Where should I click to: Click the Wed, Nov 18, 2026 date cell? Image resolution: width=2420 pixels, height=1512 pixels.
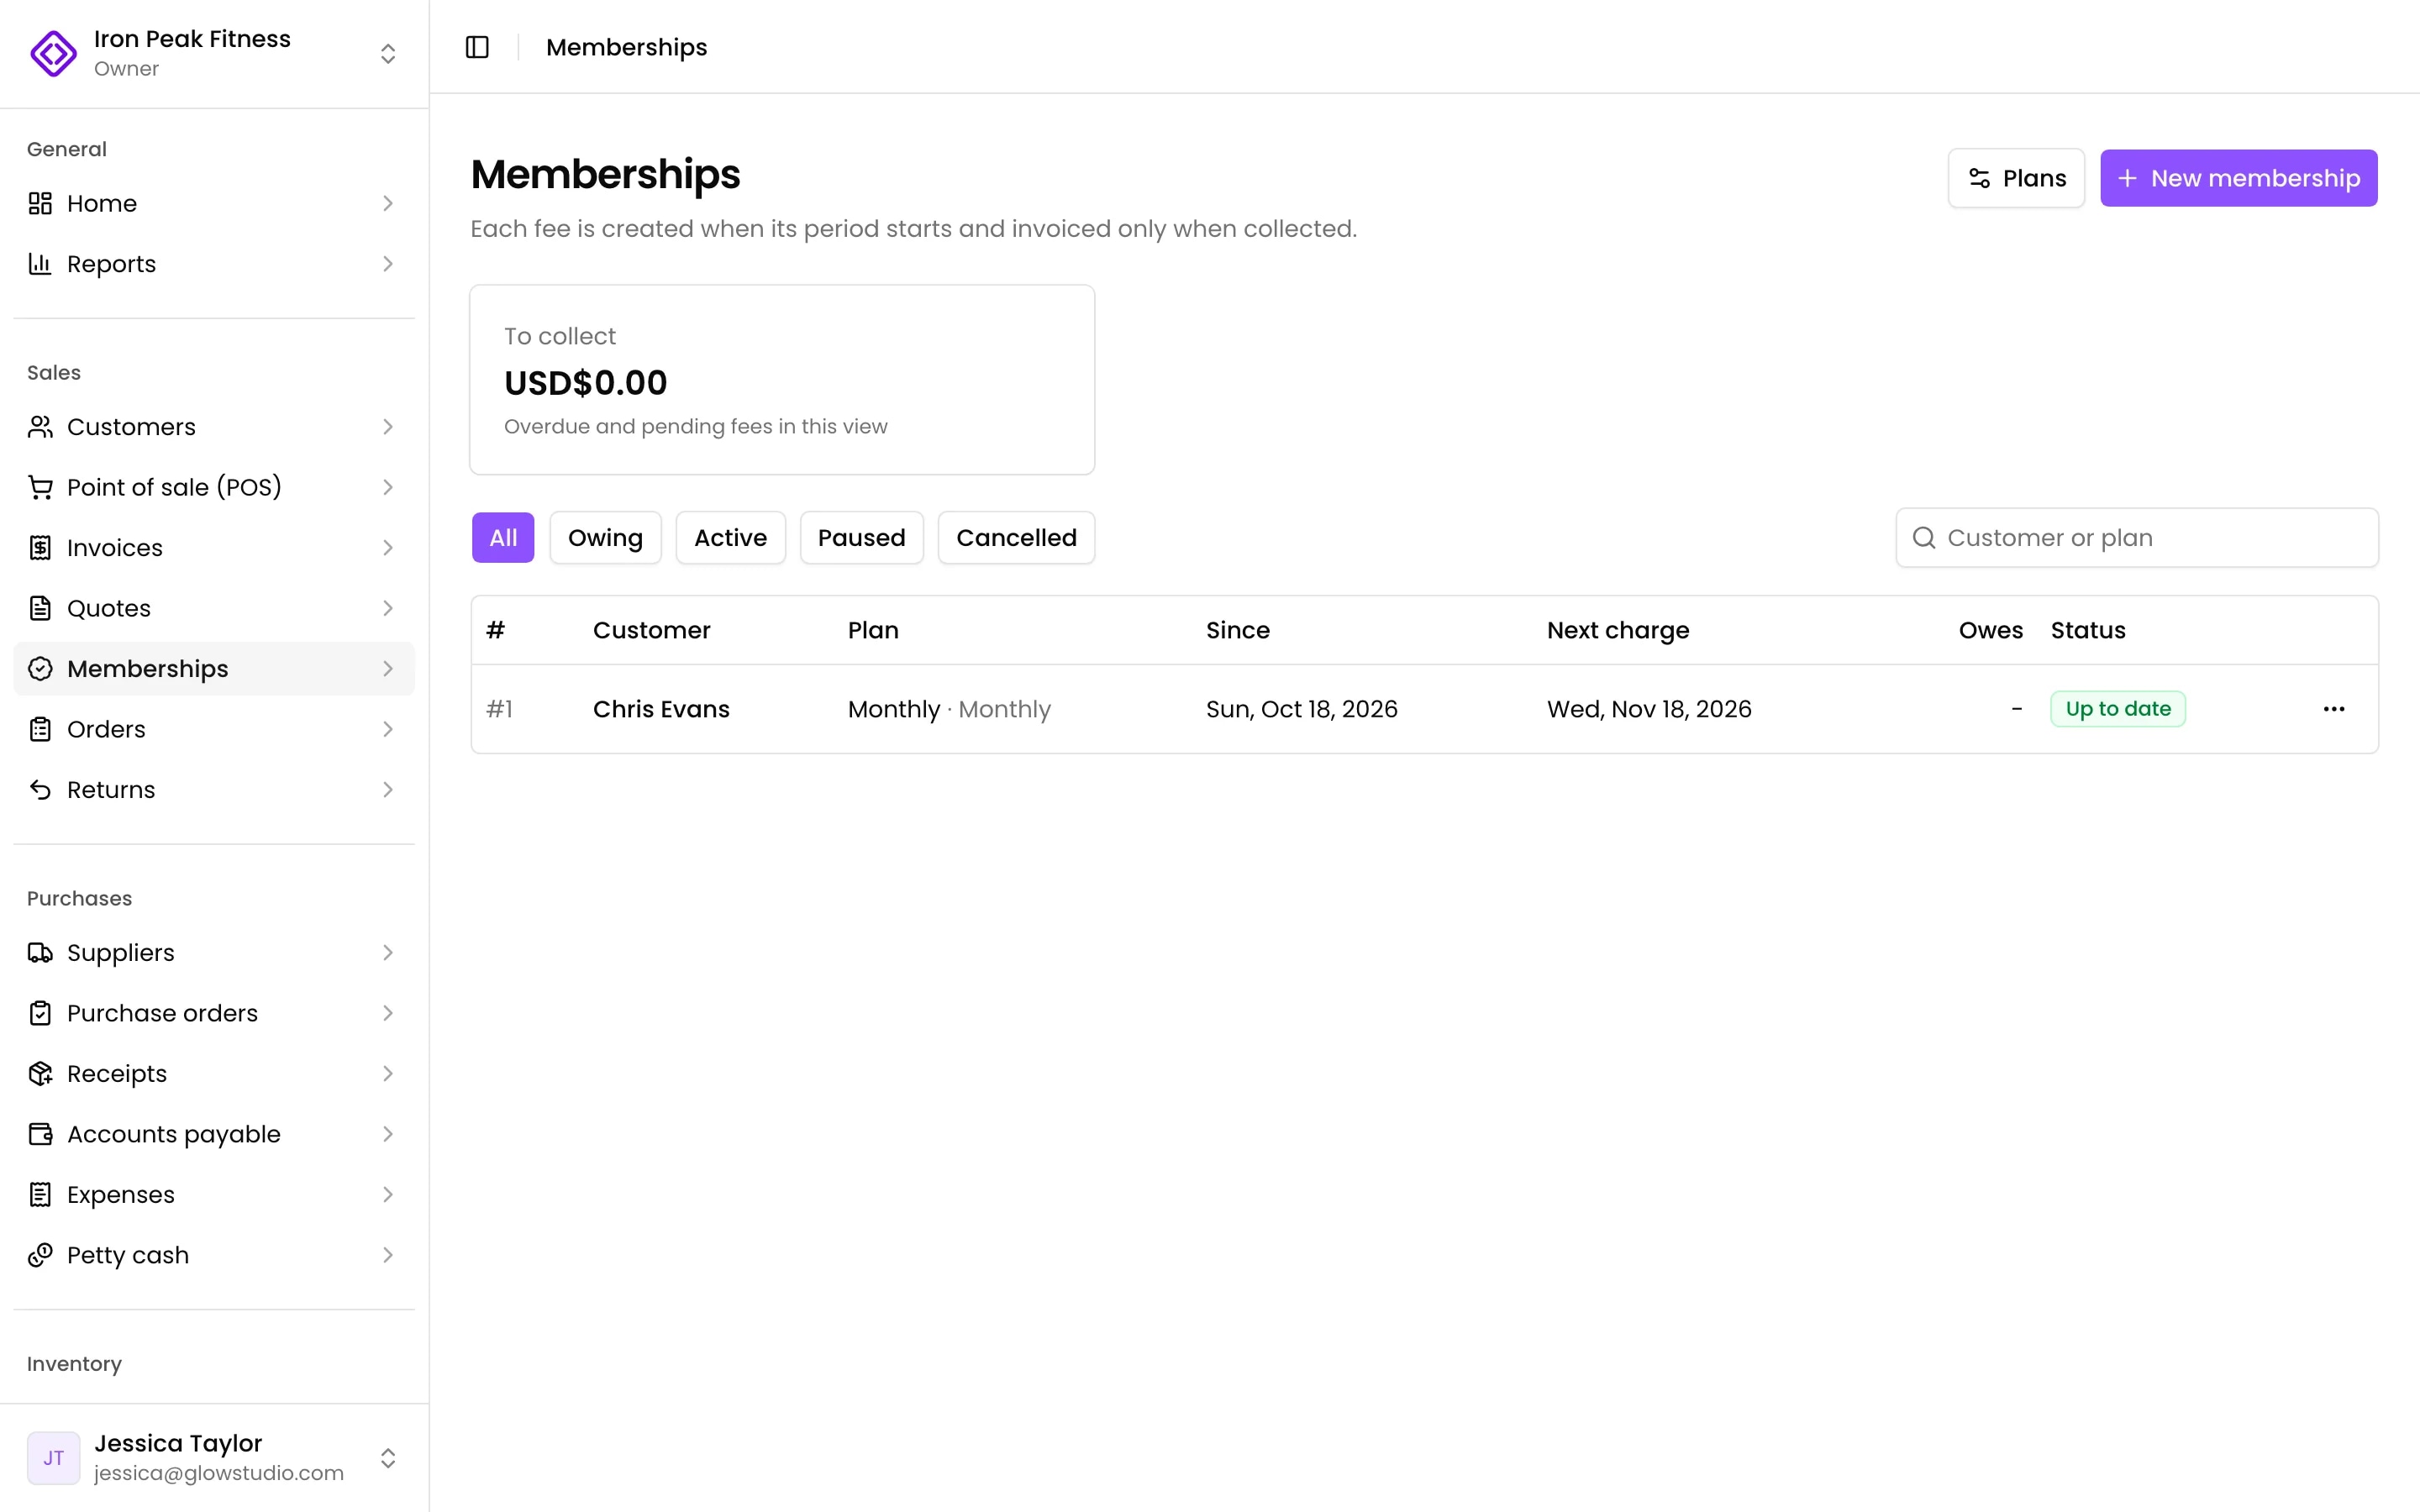coord(1649,709)
